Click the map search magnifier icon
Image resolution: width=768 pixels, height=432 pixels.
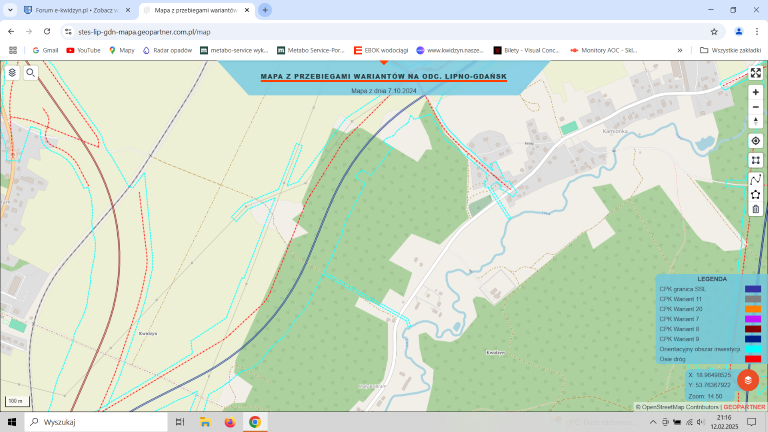pyautogui.click(x=31, y=72)
